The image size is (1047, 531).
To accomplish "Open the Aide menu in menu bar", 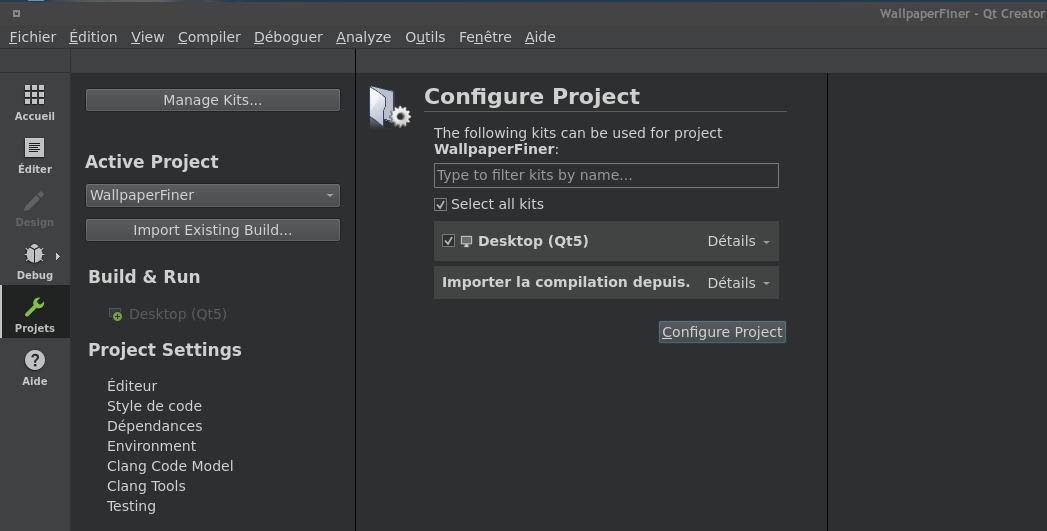I will point(540,37).
